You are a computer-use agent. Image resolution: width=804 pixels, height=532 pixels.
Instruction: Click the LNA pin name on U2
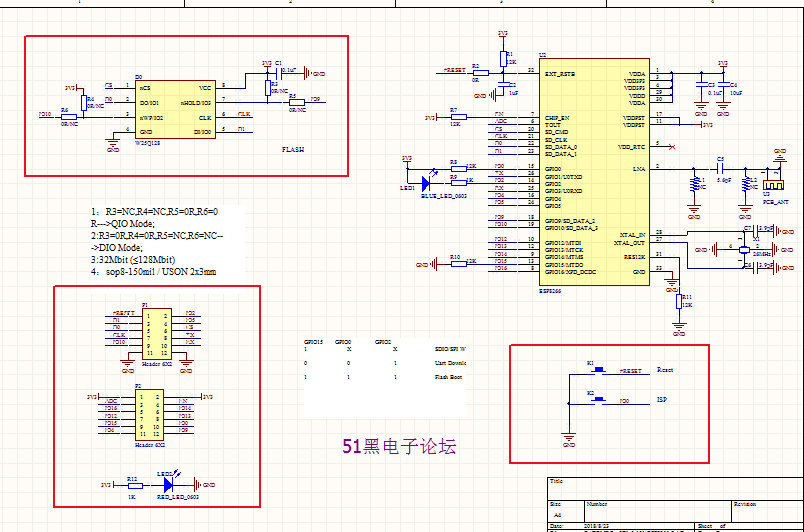pyautogui.click(x=639, y=169)
